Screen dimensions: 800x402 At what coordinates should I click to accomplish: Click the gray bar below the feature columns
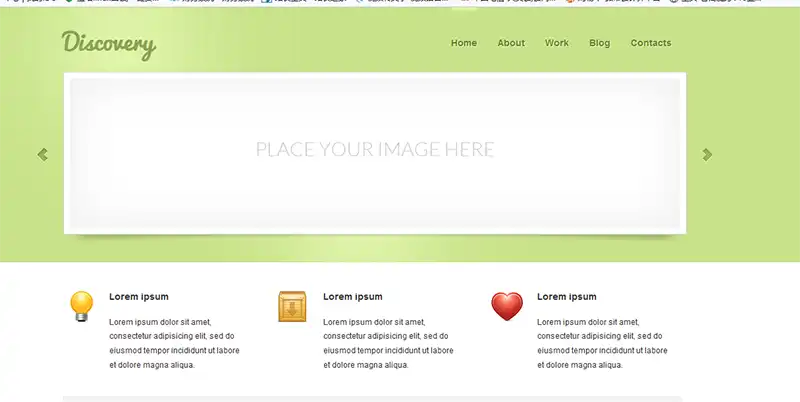click(x=372, y=398)
